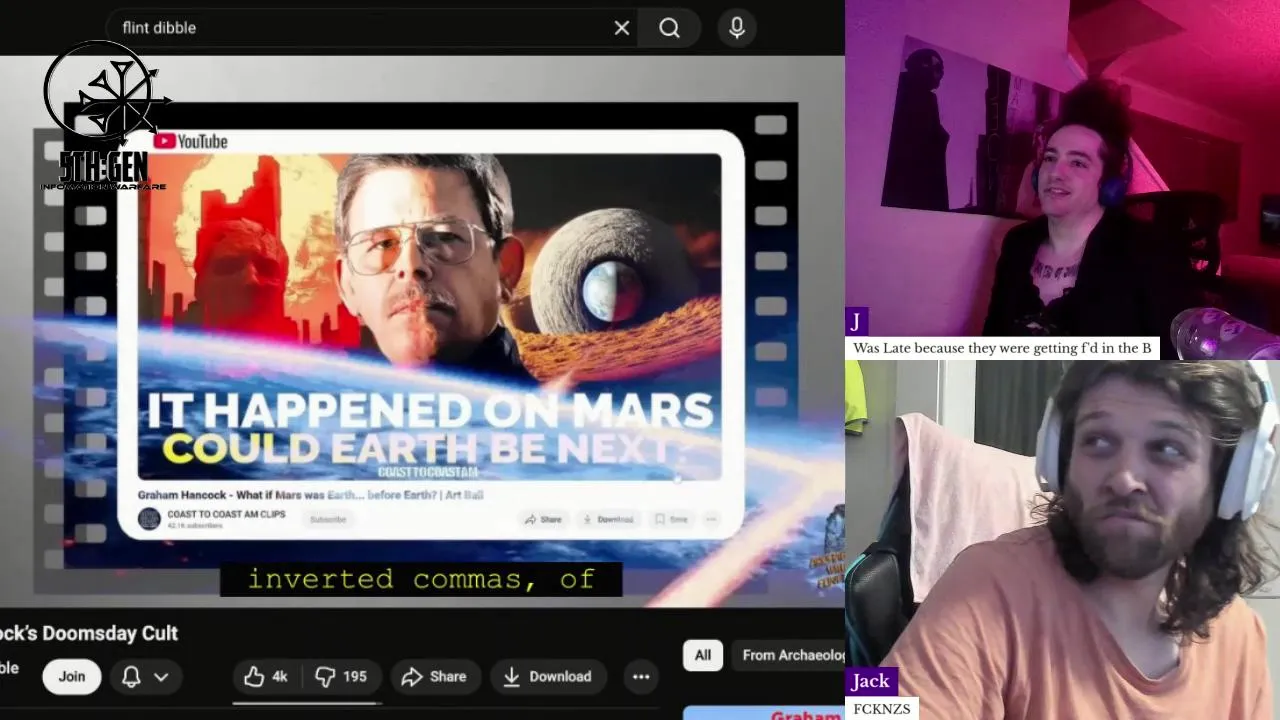Dislike the video showing 195
Viewport: 1280px width, 720px height.
(341, 677)
